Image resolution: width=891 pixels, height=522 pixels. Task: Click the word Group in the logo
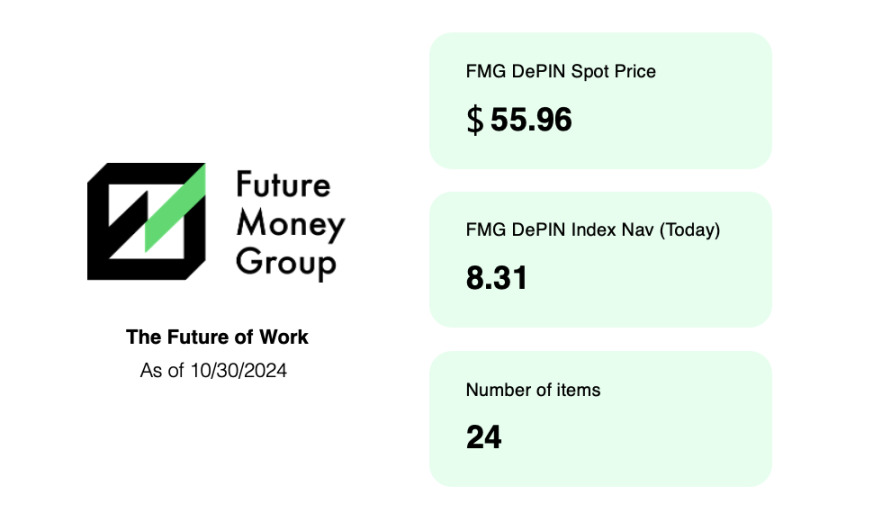[x=286, y=264]
